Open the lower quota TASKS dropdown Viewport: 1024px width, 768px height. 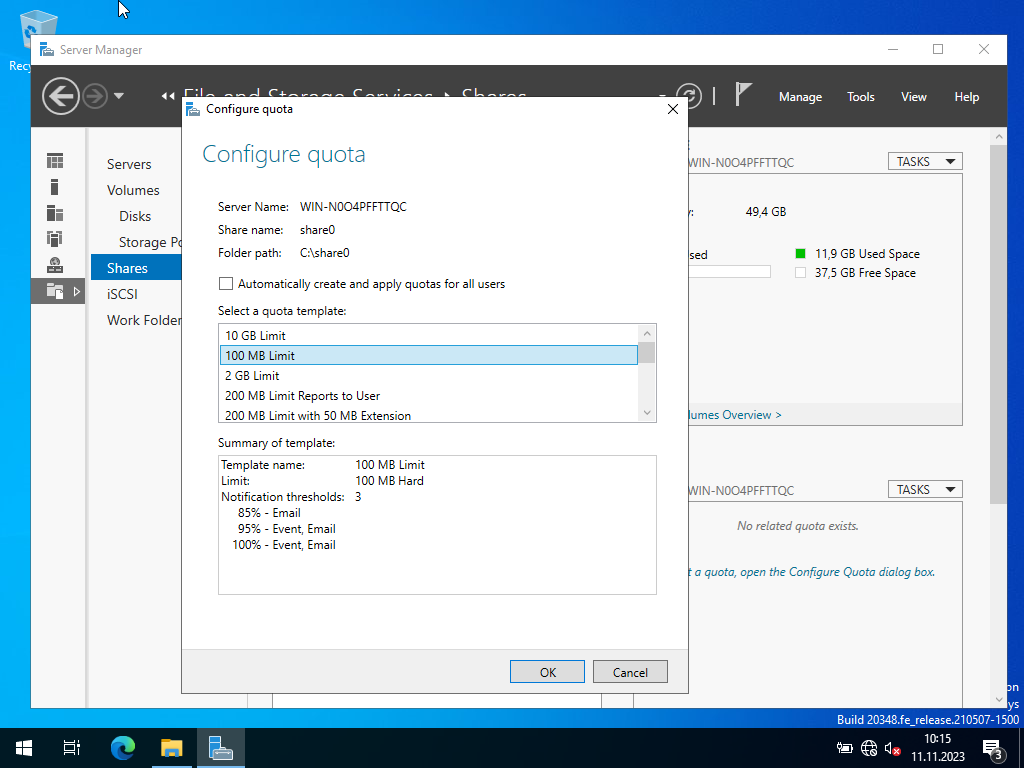coord(924,489)
